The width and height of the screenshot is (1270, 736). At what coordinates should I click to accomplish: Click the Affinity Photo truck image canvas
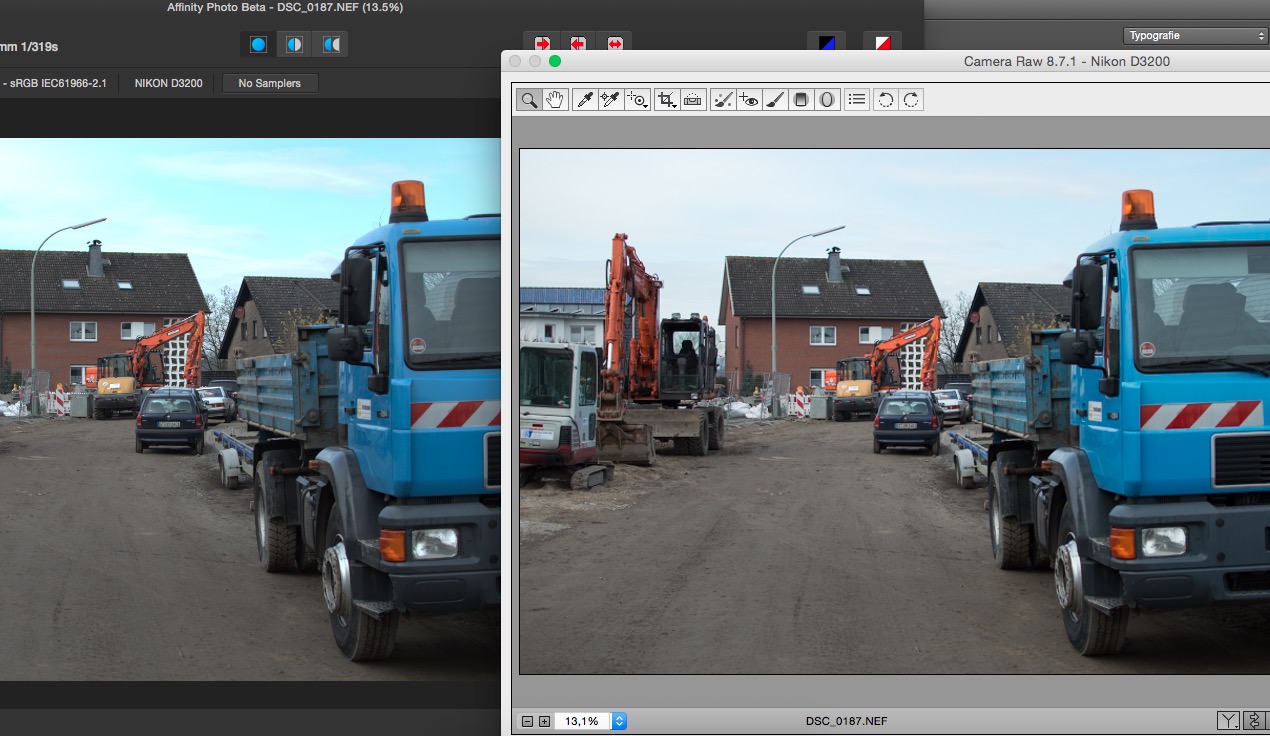(x=250, y=409)
